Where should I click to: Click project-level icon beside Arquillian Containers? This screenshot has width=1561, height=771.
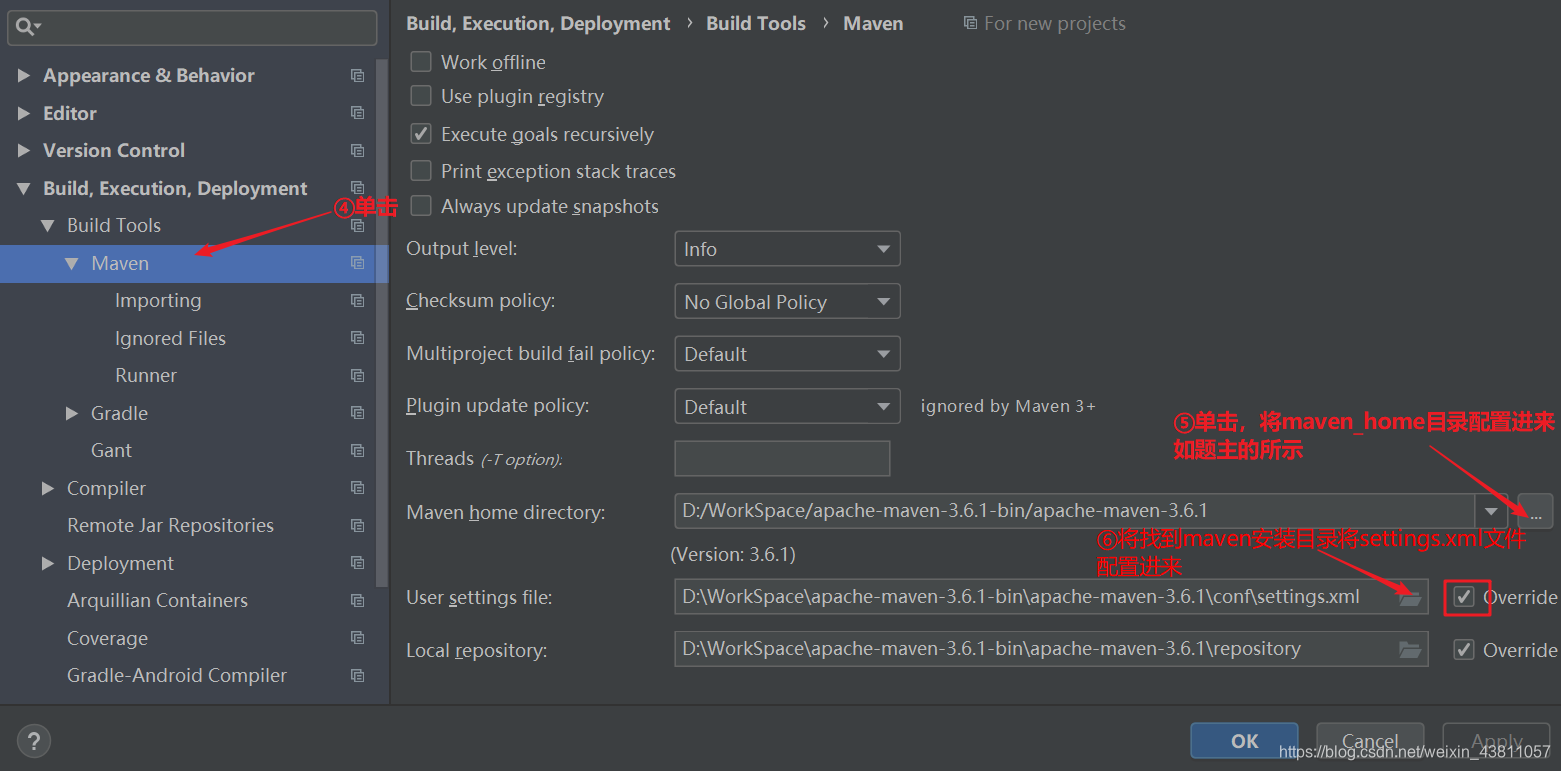click(x=357, y=600)
